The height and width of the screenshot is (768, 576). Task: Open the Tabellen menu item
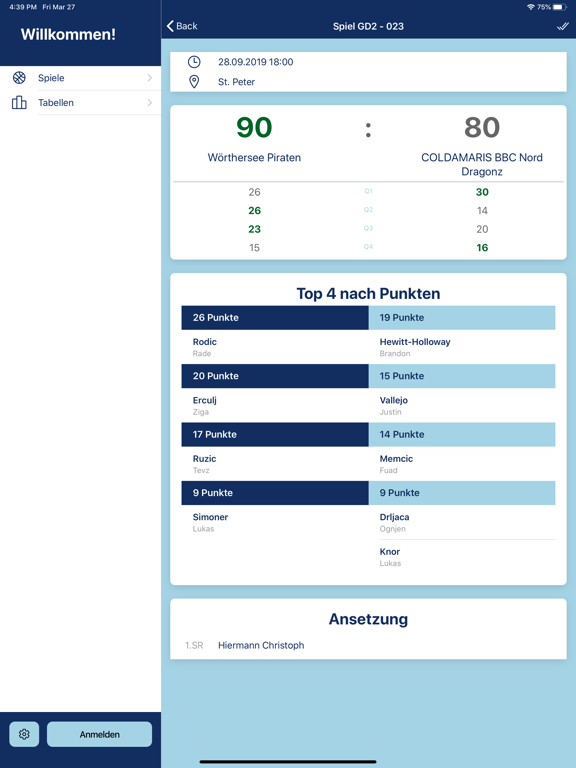click(80, 103)
